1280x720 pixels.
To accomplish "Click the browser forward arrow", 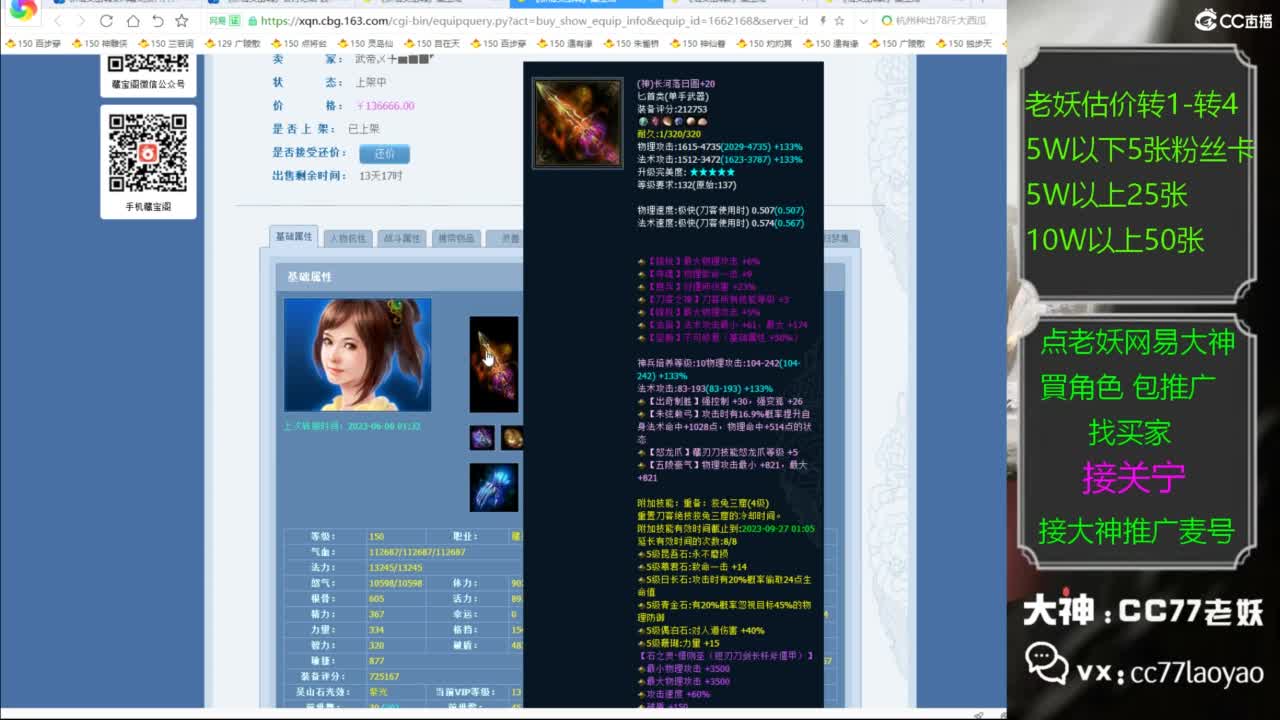I will pos(82,21).
